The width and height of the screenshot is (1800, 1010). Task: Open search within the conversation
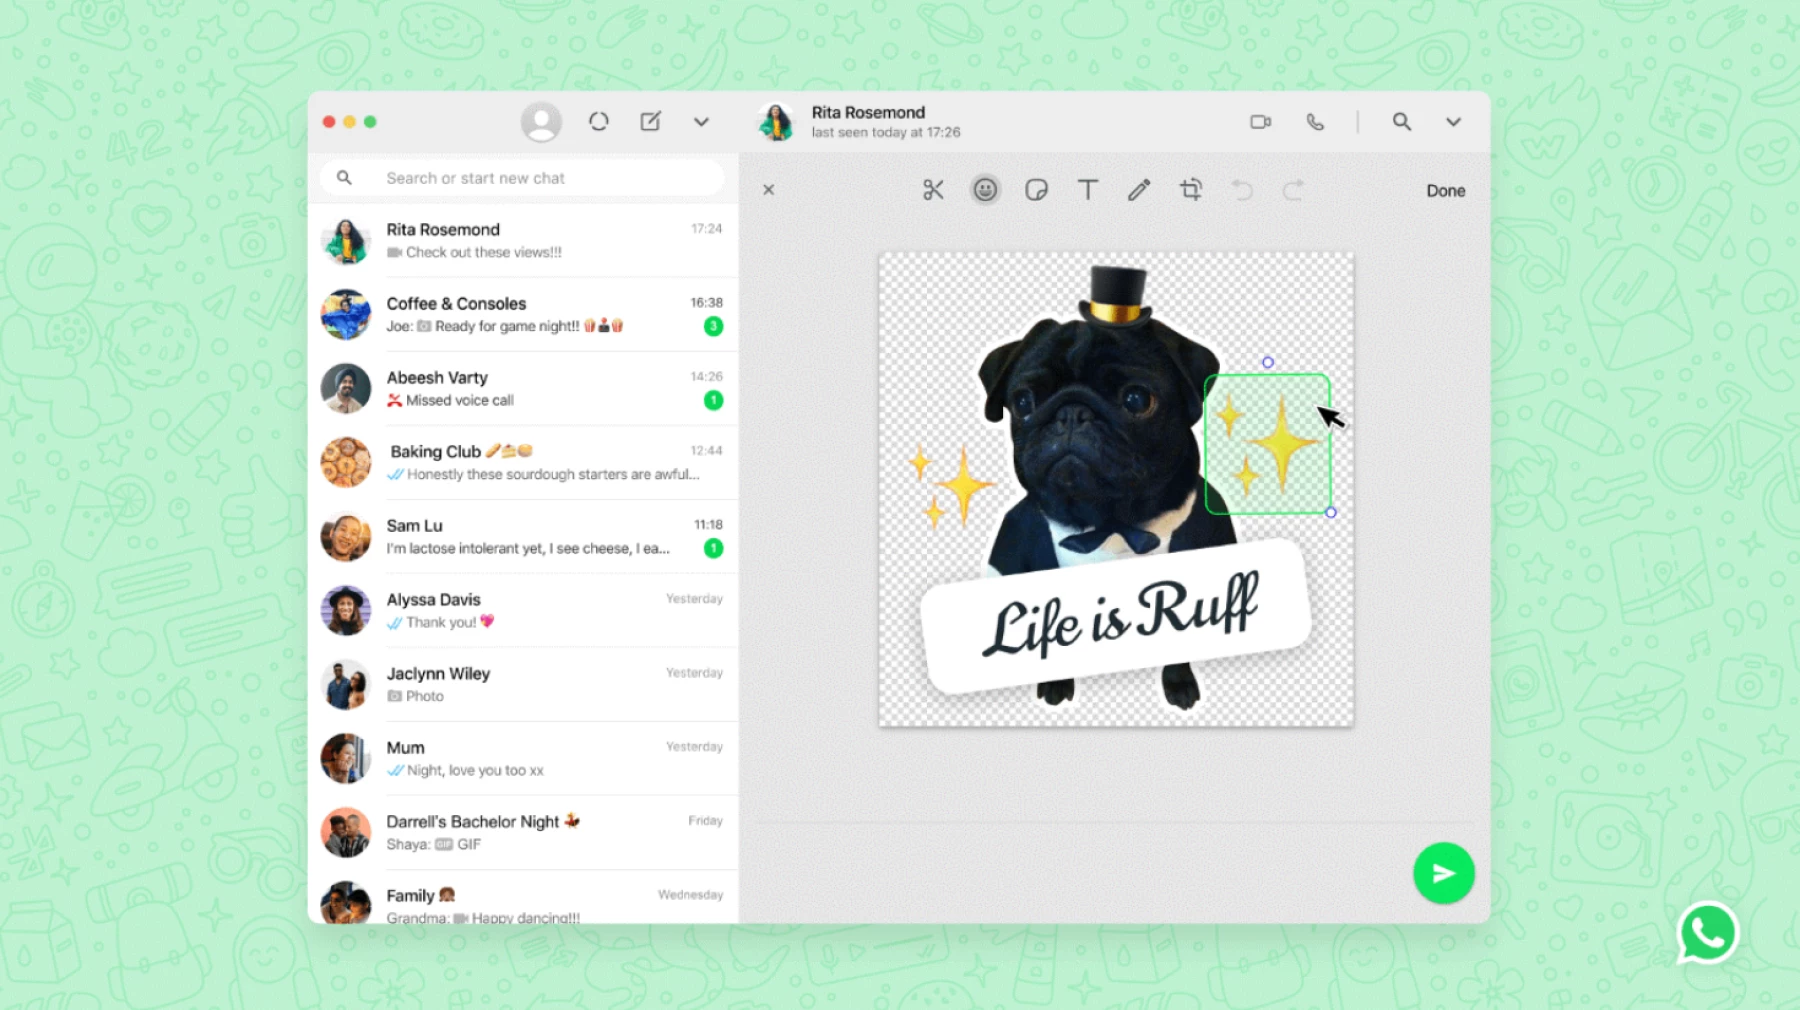click(x=1402, y=121)
